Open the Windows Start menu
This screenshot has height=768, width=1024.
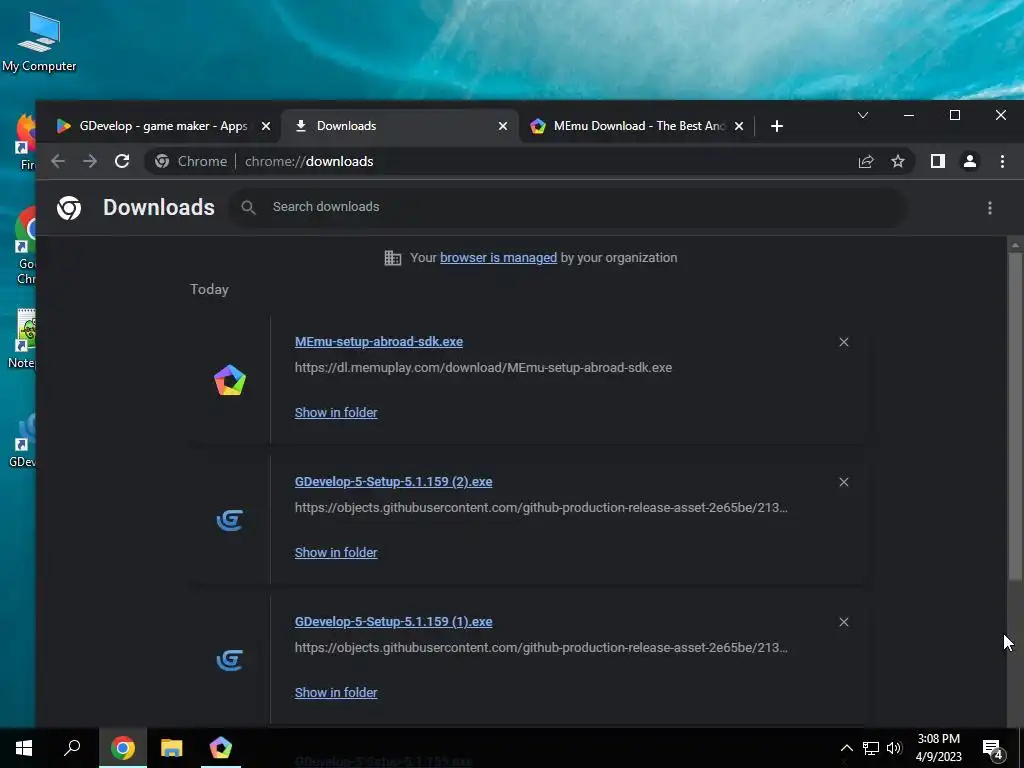pos(24,748)
